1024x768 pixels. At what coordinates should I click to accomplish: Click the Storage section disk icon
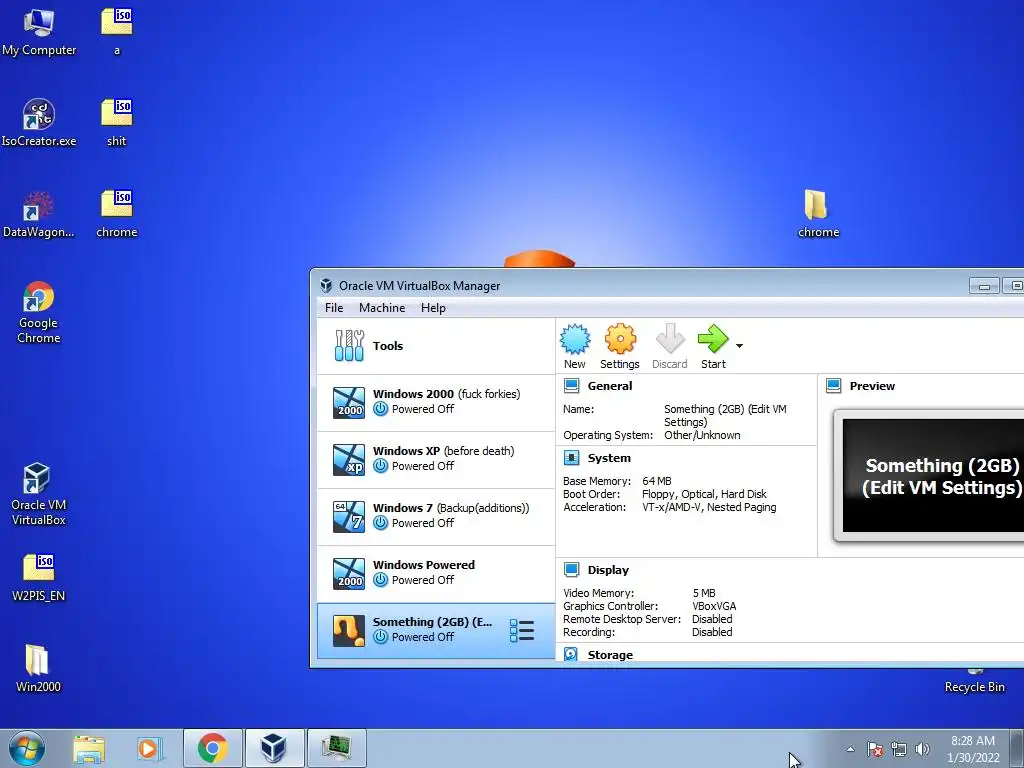pyautogui.click(x=571, y=654)
